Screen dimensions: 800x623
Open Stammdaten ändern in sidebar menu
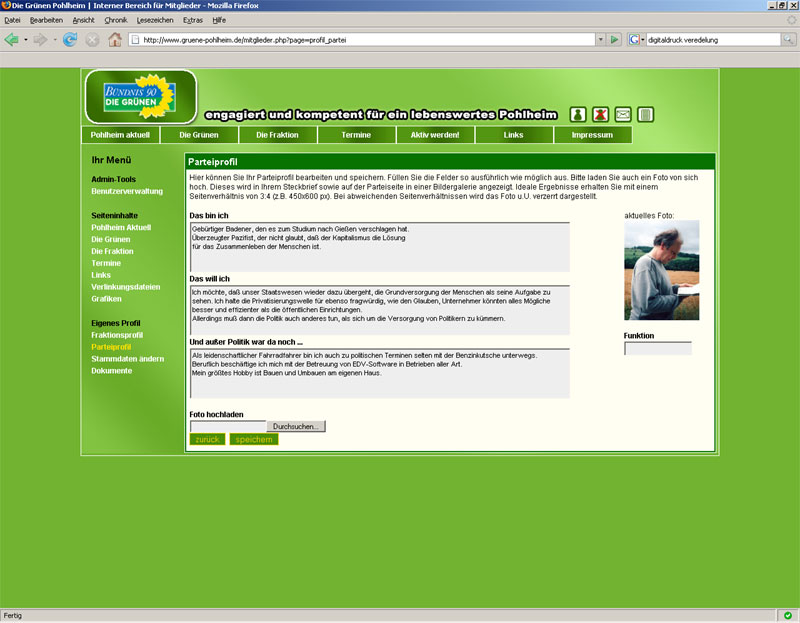(128, 359)
